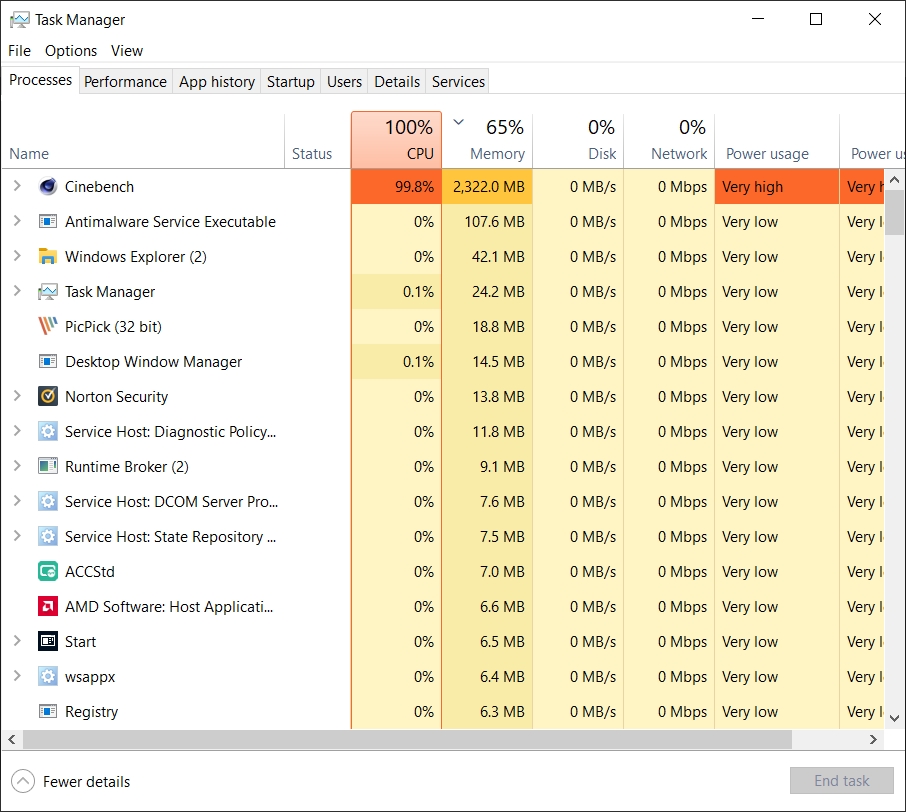The height and width of the screenshot is (812, 906).
Task: Expand the wsappx process group
Action: [17, 676]
